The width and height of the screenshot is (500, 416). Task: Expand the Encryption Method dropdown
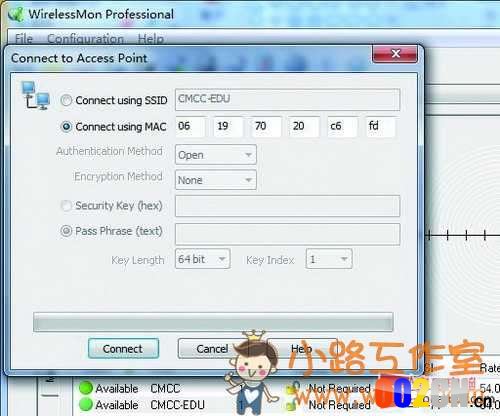click(216, 180)
